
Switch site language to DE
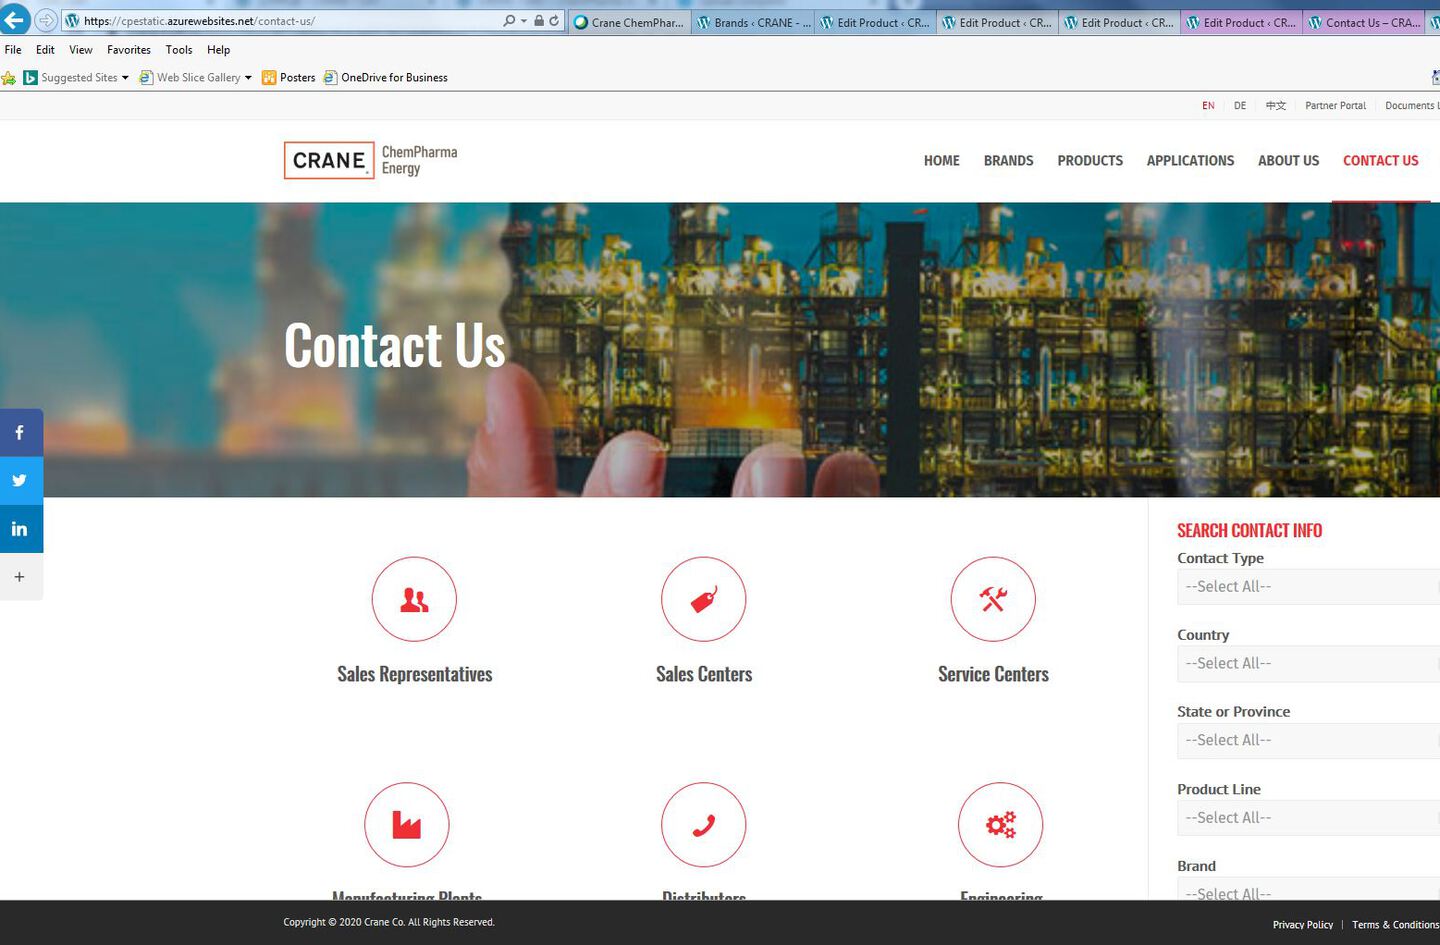pos(1239,106)
